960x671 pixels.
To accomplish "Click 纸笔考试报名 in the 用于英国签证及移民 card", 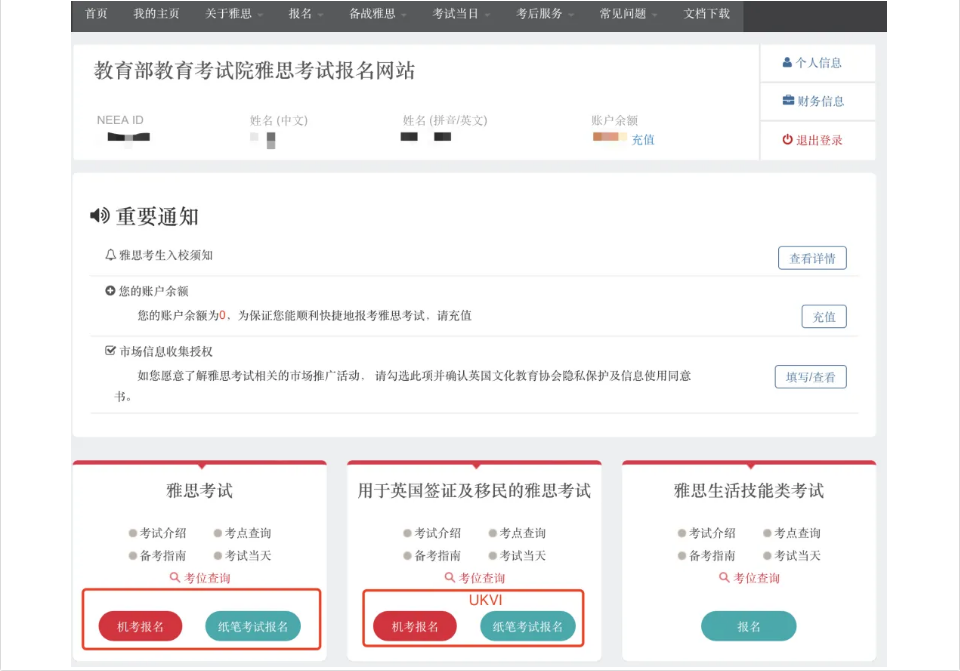I will pyautogui.click(x=528, y=626).
